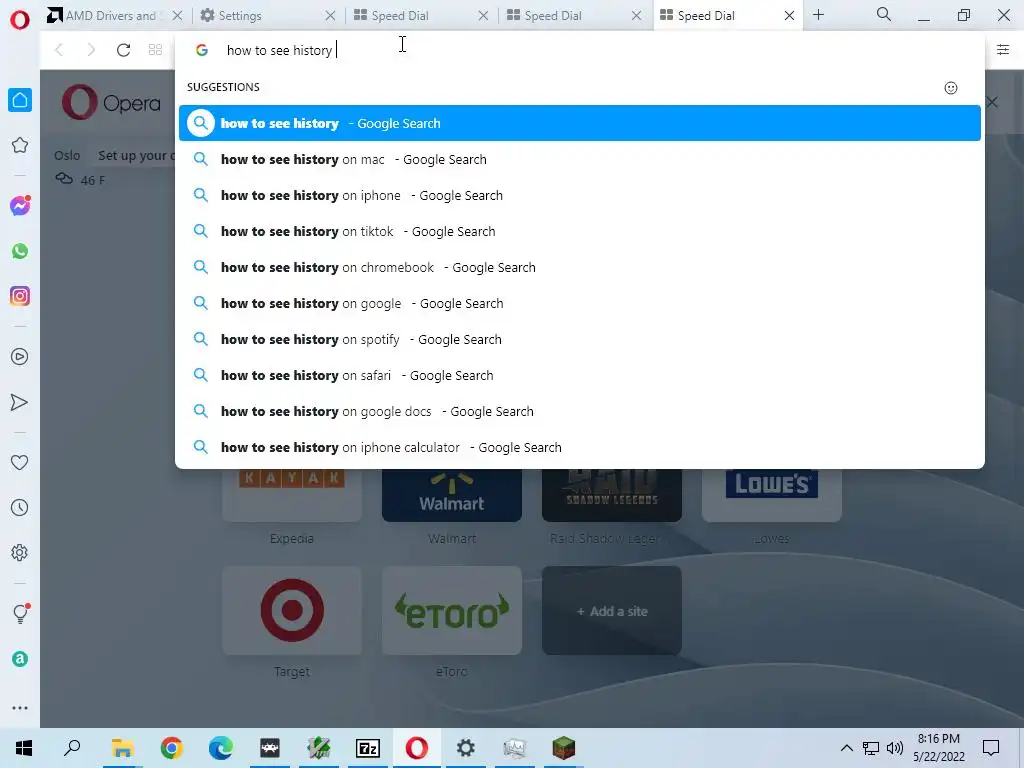
Task: Choose 'how to see history on mac' suggestion
Action: point(580,159)
